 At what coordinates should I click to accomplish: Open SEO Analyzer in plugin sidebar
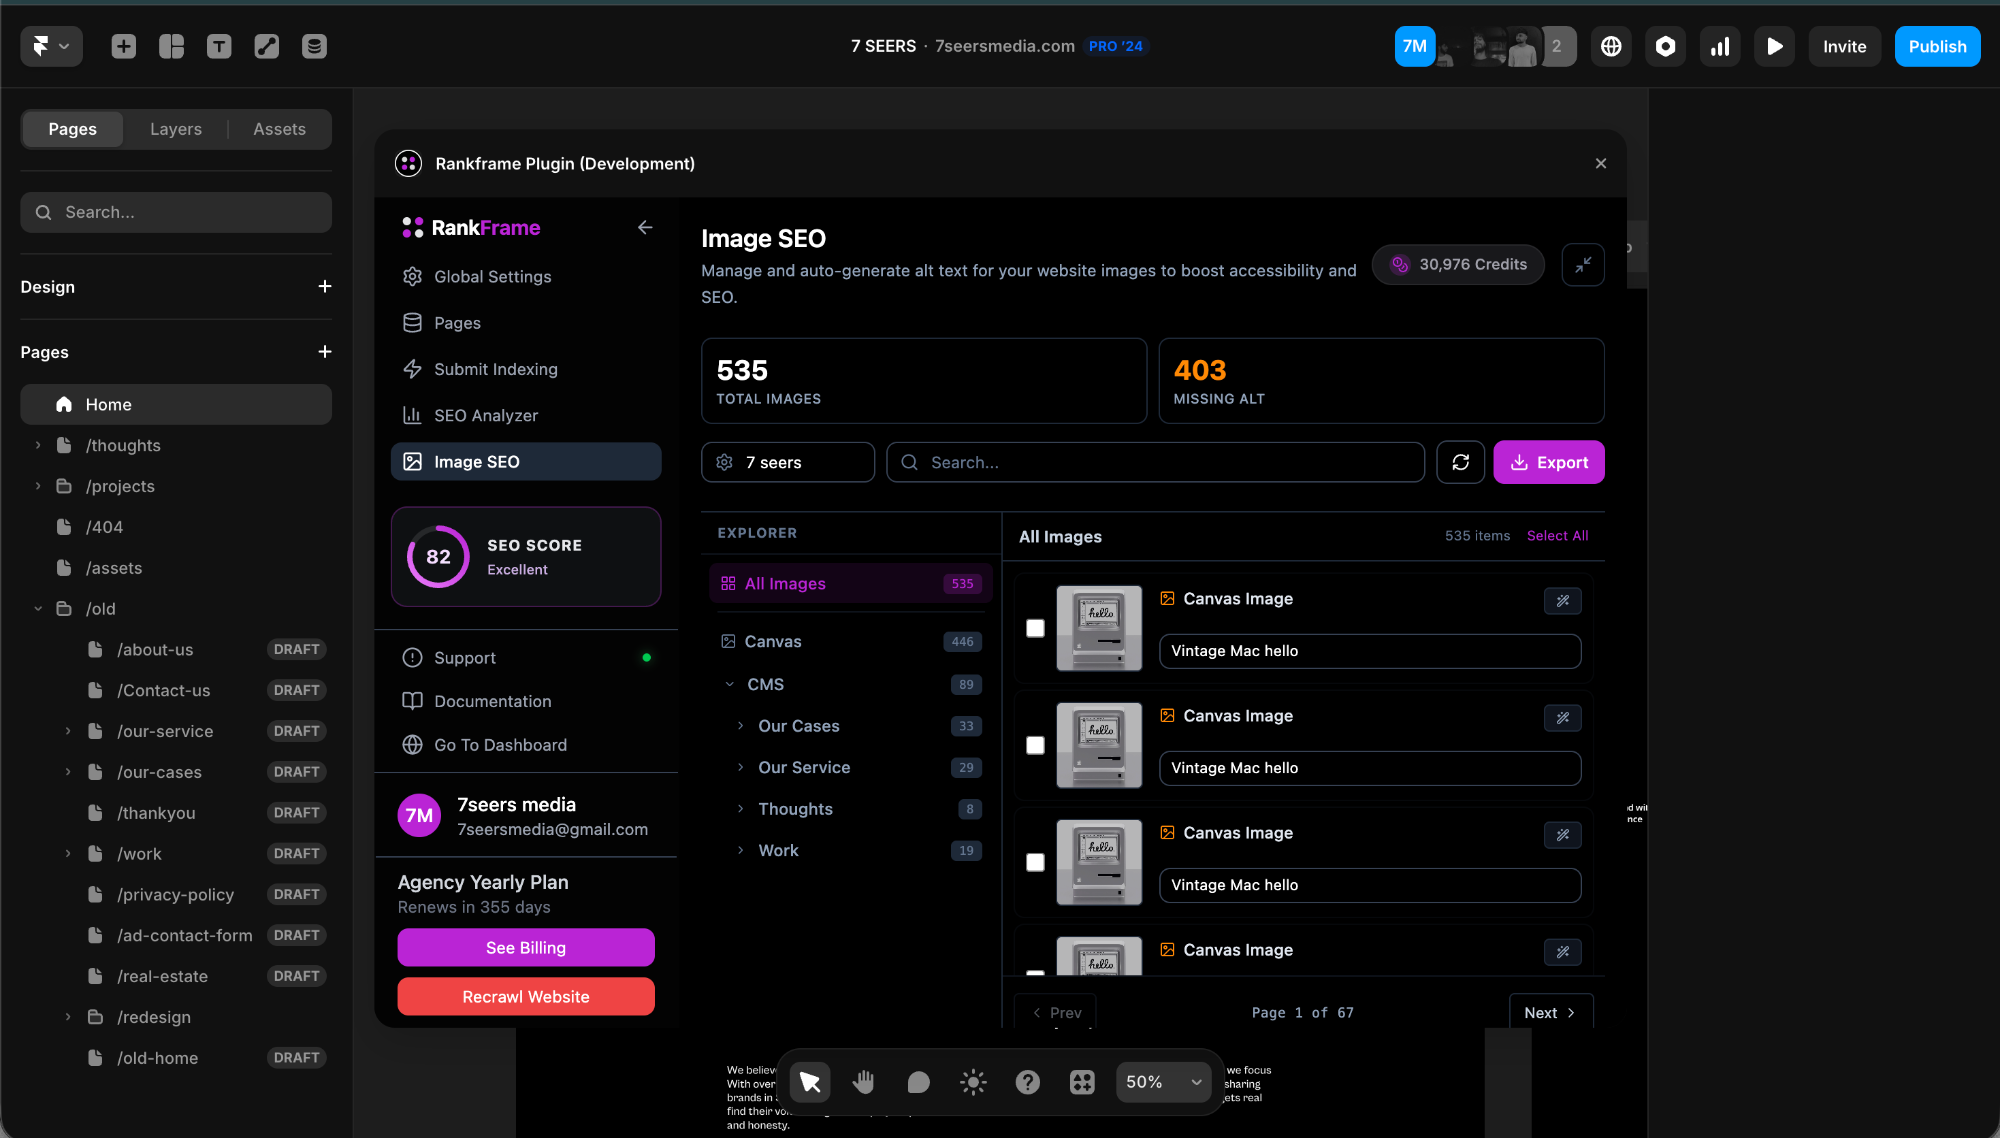tap(485, 415)
